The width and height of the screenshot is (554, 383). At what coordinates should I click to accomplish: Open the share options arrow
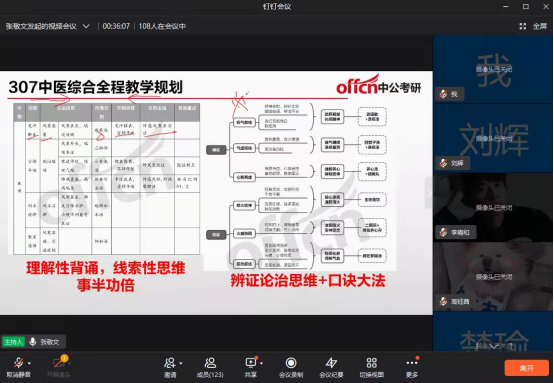[x=262, y=363]
